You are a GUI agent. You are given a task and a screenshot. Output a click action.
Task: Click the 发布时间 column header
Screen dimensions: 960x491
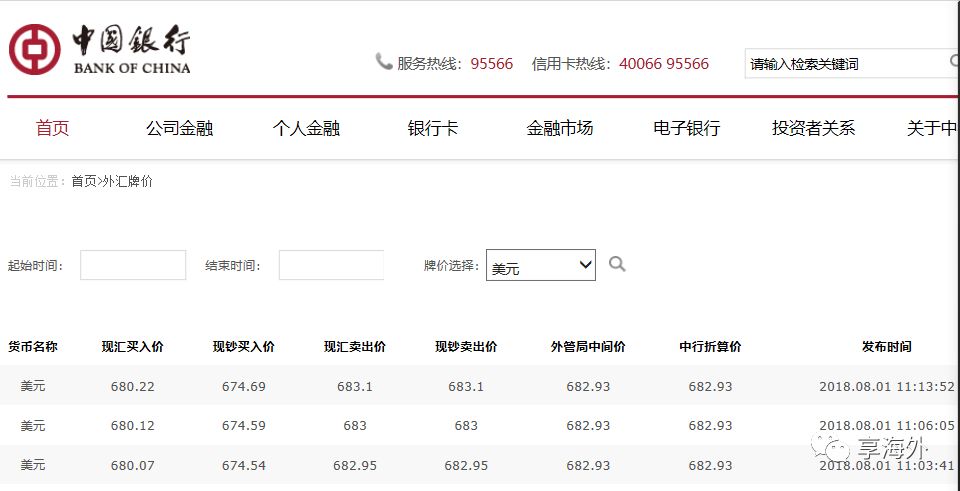click(887, 347)
